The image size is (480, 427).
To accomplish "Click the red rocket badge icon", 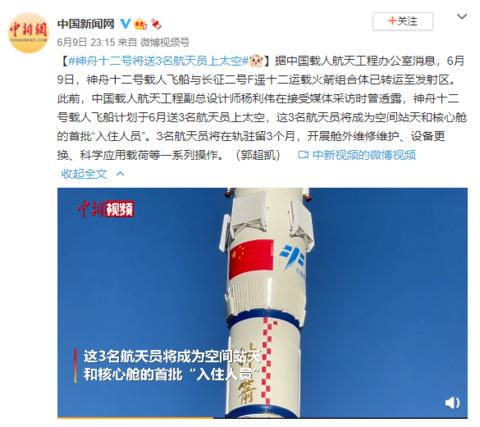I will point(156,24).
